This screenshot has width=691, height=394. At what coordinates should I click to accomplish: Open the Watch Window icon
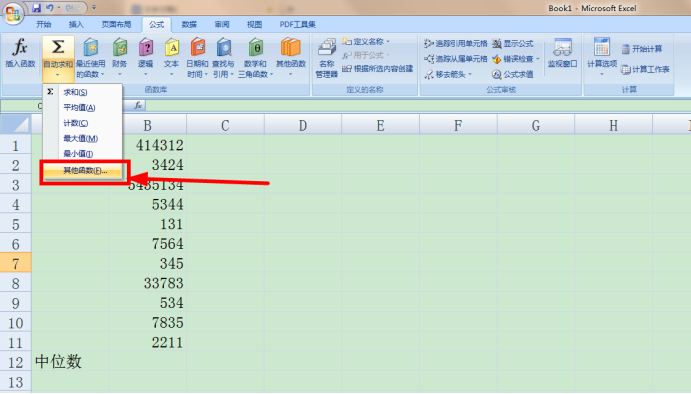[562, 48]
